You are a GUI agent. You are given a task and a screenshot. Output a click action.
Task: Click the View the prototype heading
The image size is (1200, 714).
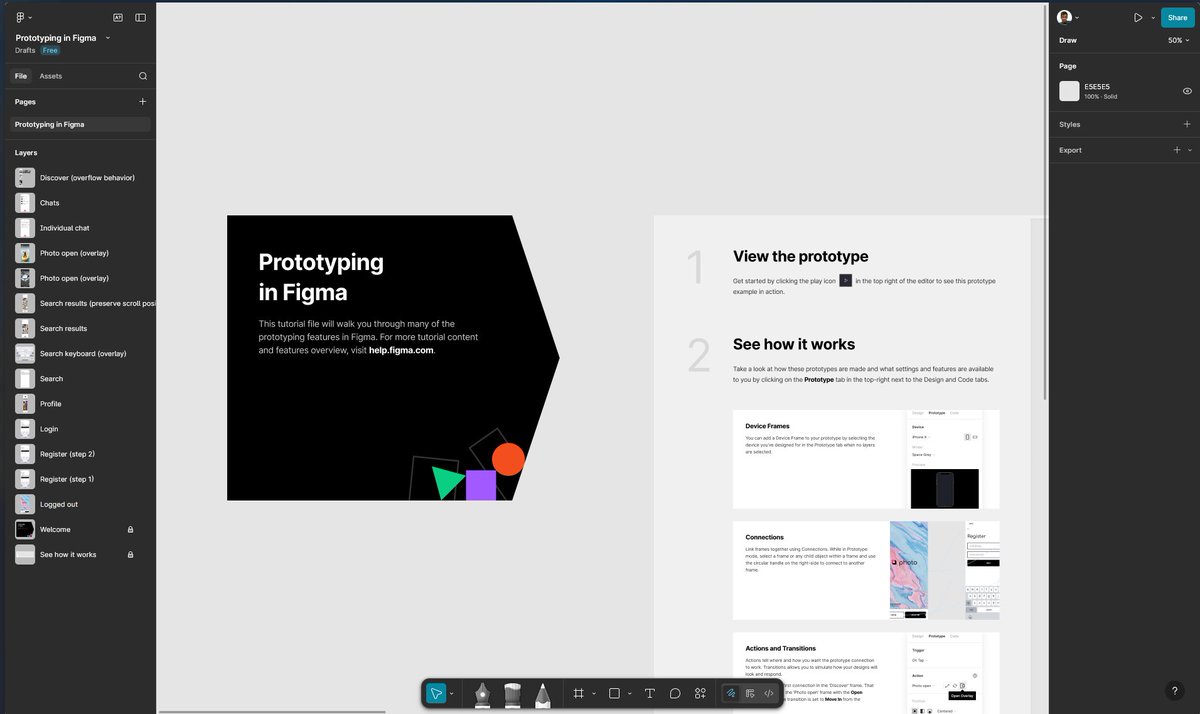(x=801, y=256)
